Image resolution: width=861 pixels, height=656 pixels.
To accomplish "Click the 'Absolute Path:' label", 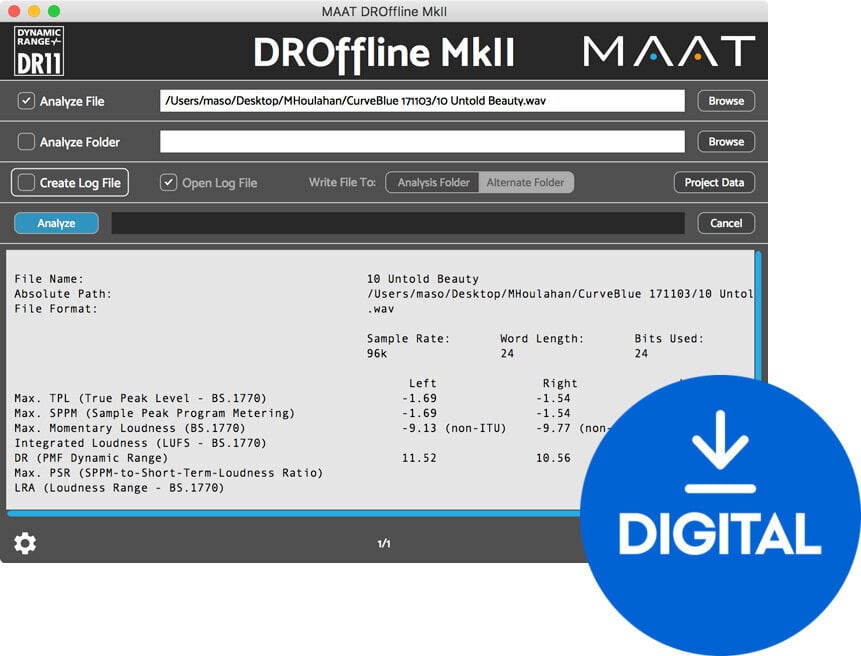I will tap(63, 294).
